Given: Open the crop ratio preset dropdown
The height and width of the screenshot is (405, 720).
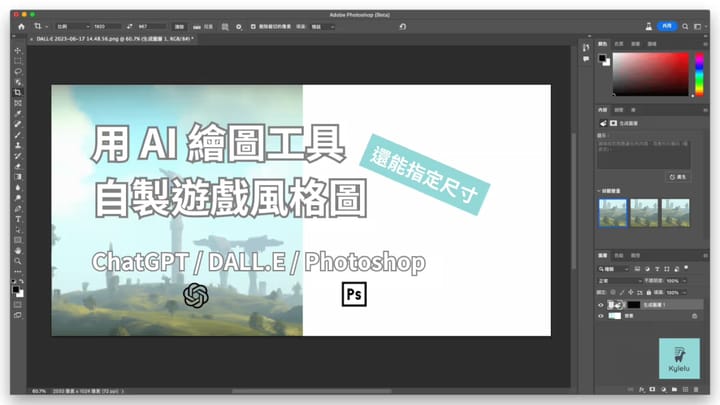Looking at the screenshot, I should point(80,28).
